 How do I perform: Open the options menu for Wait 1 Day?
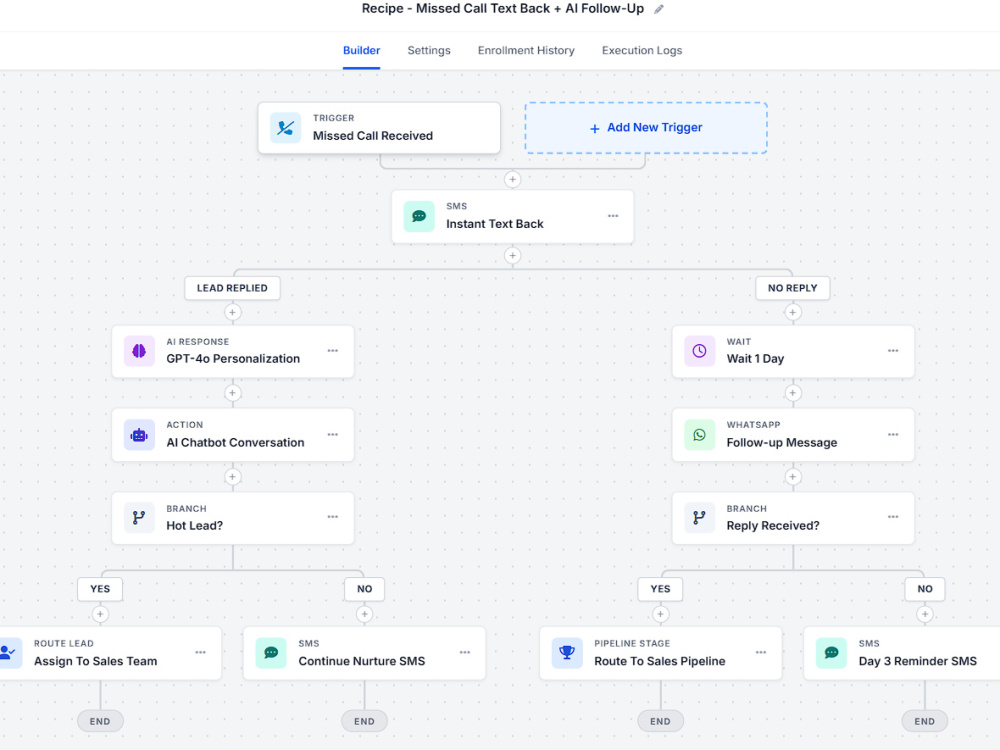point(893,351)
